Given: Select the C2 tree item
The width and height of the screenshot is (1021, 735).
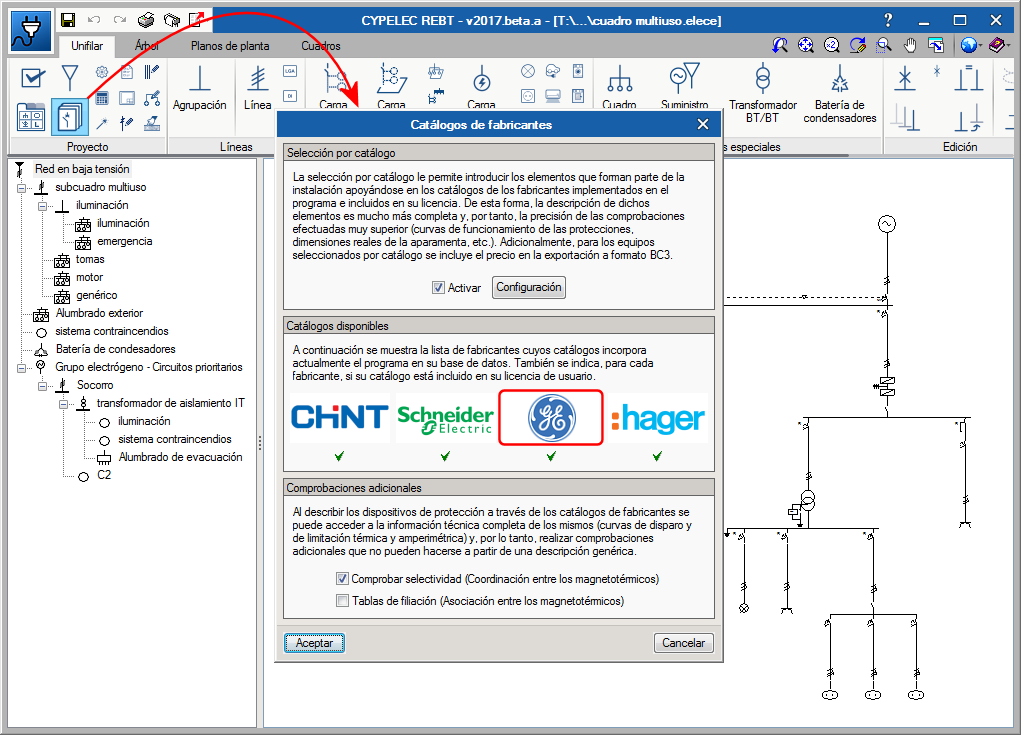Looking at the screenshot, I should [x=104, y=475].
